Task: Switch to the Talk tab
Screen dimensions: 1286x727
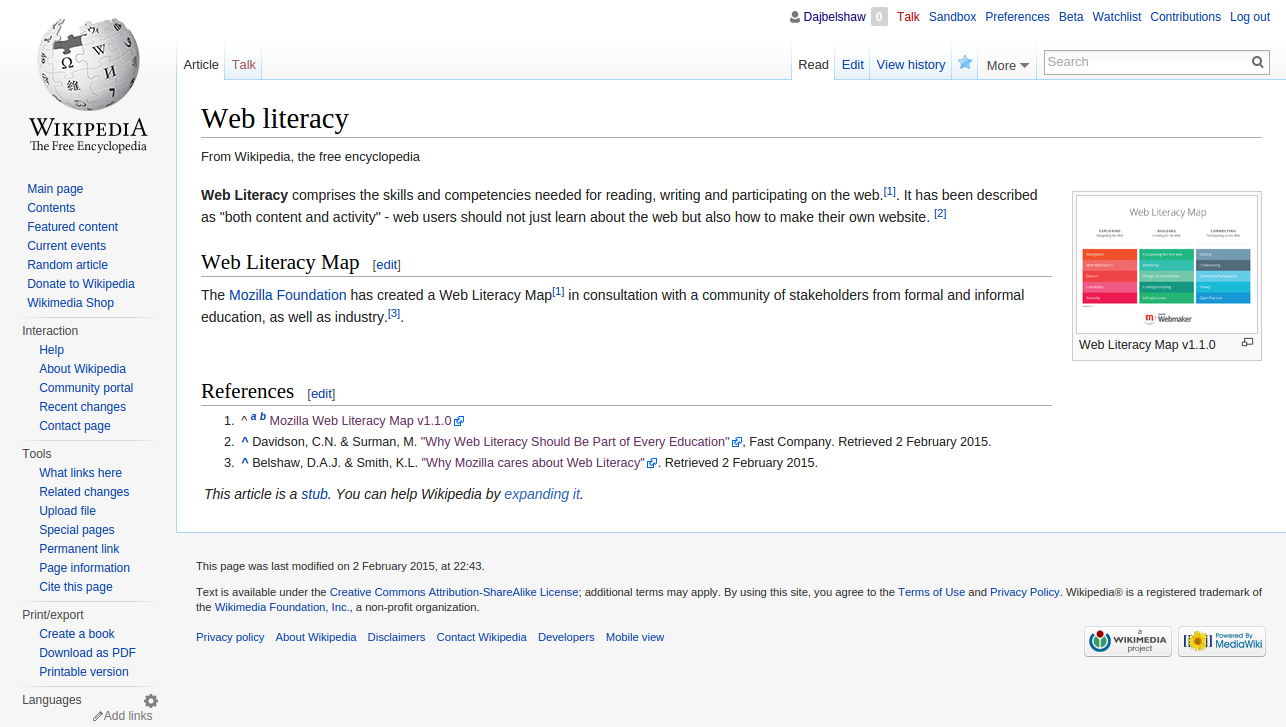Action: coord(244,65)
